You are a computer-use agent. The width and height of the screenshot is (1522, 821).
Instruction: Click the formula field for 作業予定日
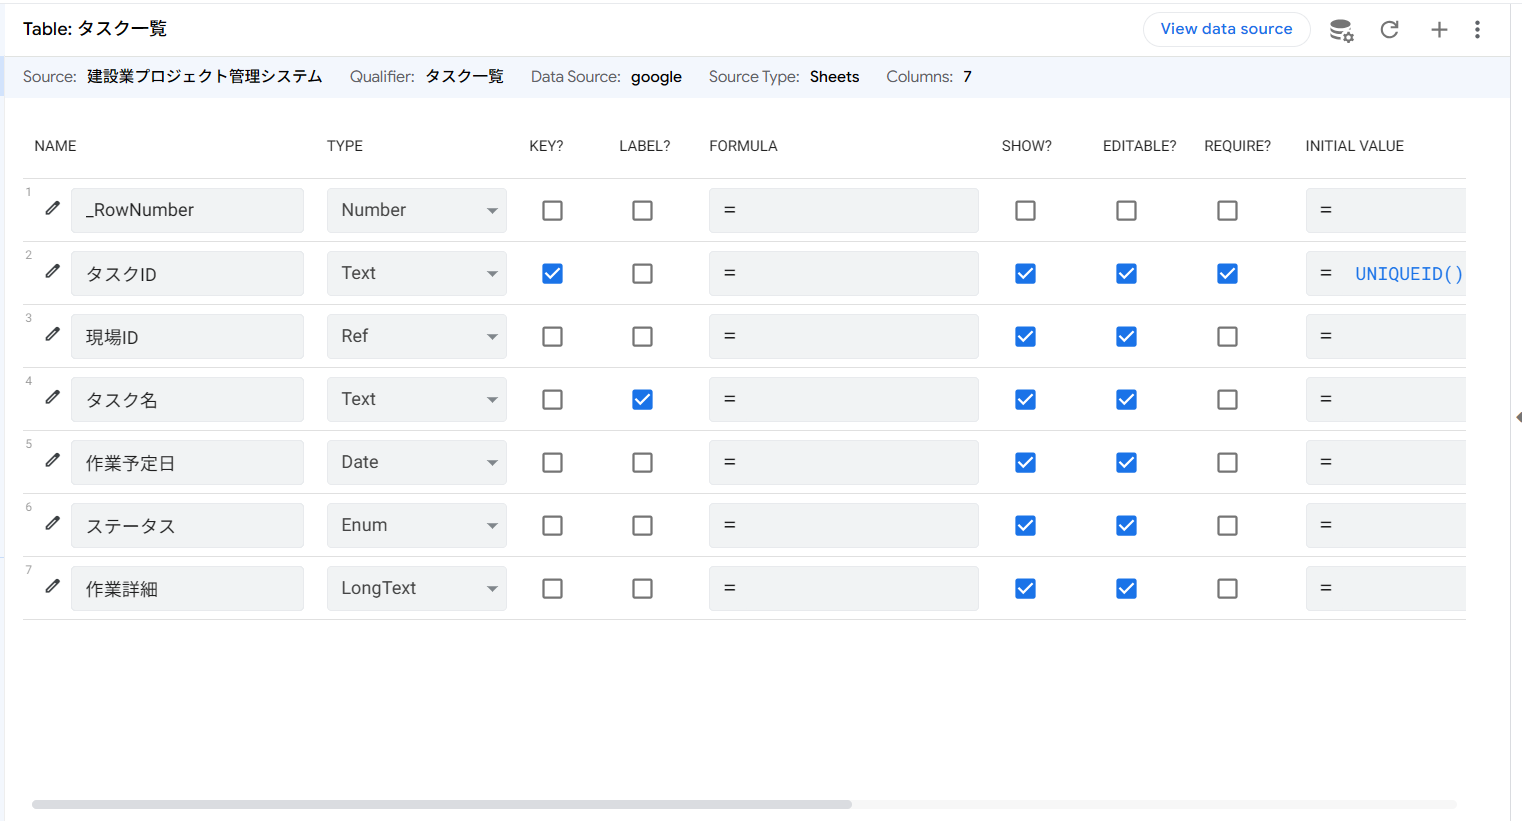(843, 462)
